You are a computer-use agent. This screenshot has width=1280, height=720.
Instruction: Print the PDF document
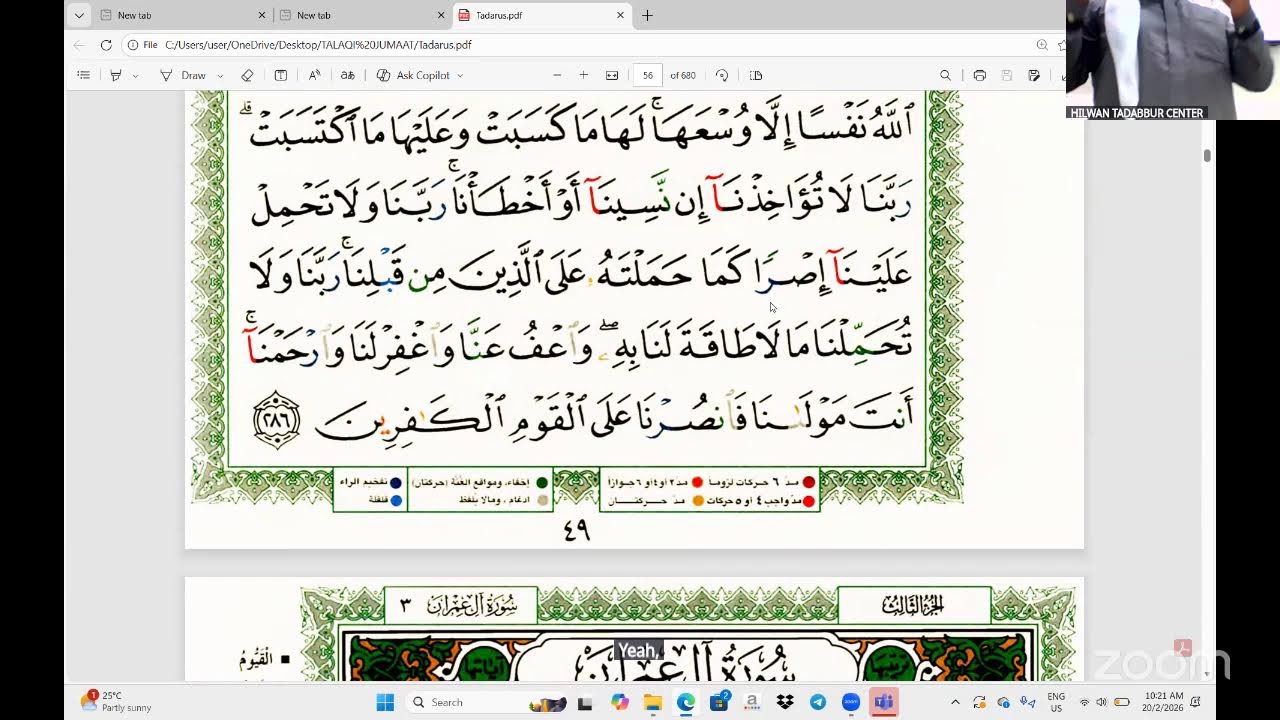point(979,75)
